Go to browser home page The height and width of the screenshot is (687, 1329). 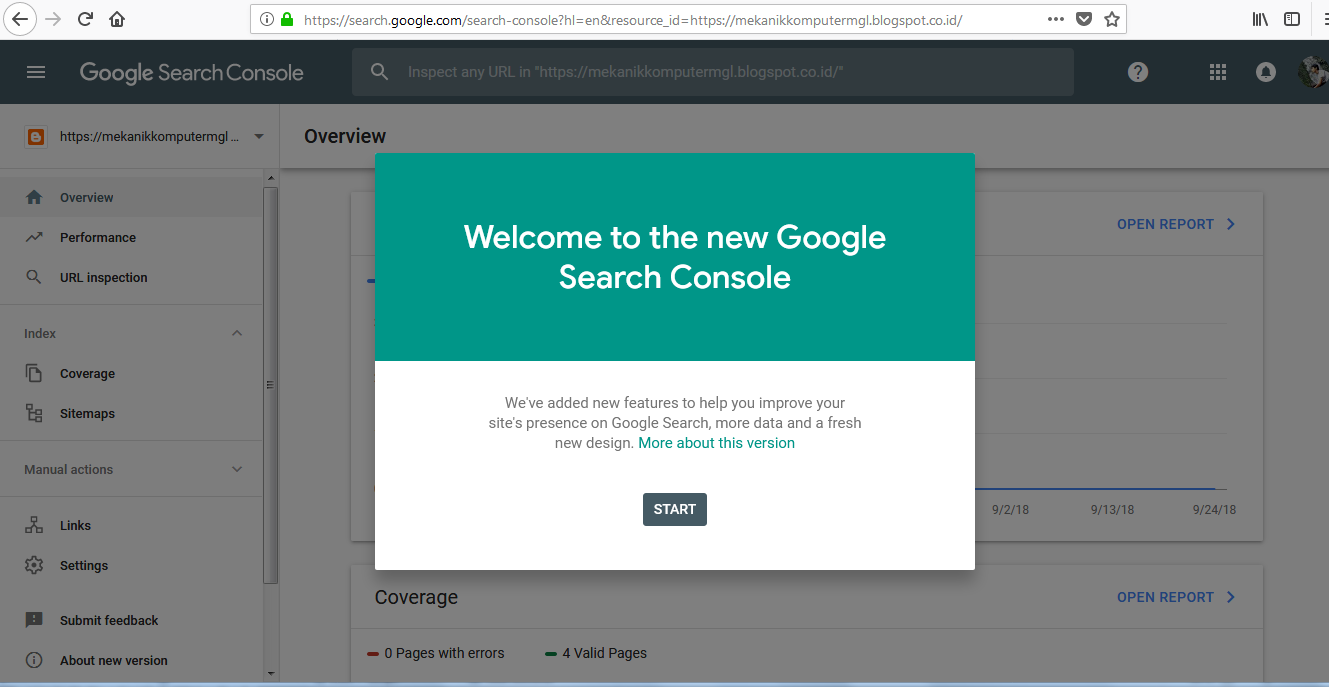click(117, 19)
